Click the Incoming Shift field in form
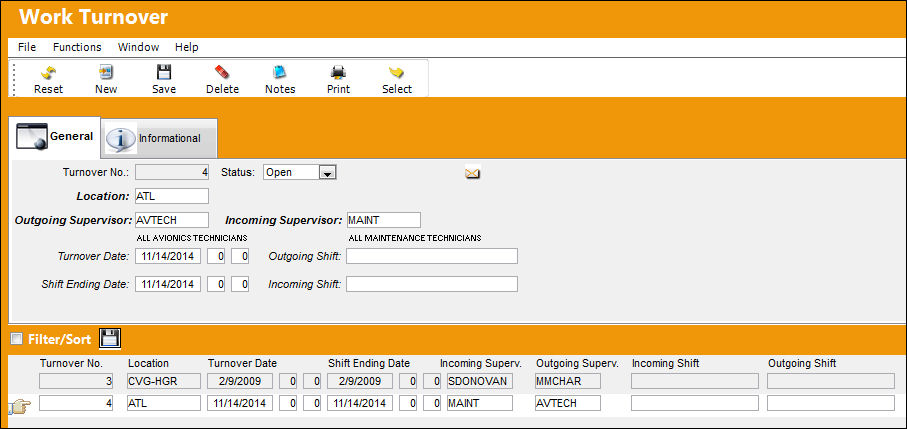The image size is (907, 429). 432,284
